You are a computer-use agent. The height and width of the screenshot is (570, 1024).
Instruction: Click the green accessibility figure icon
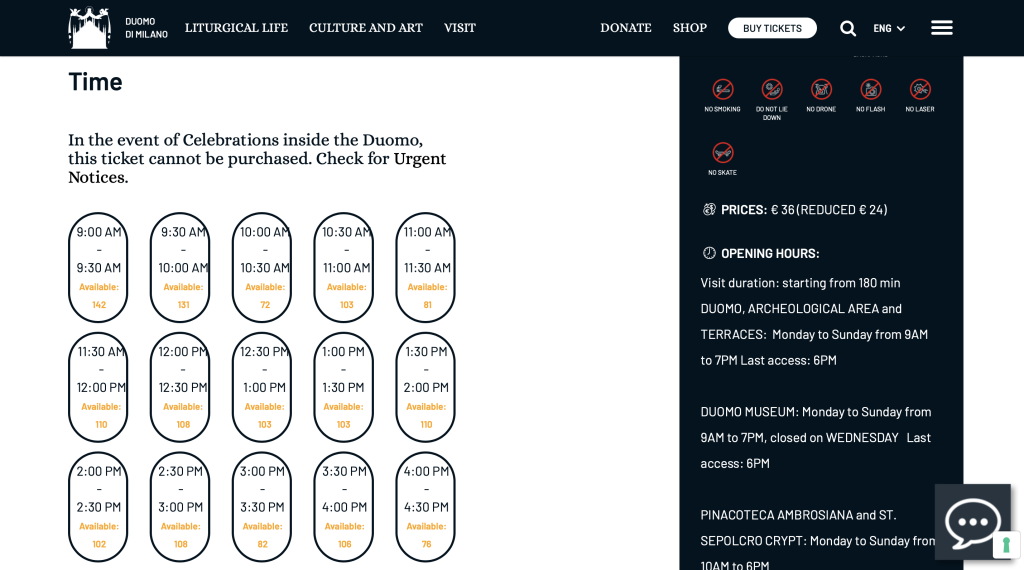click(1006, 545)
